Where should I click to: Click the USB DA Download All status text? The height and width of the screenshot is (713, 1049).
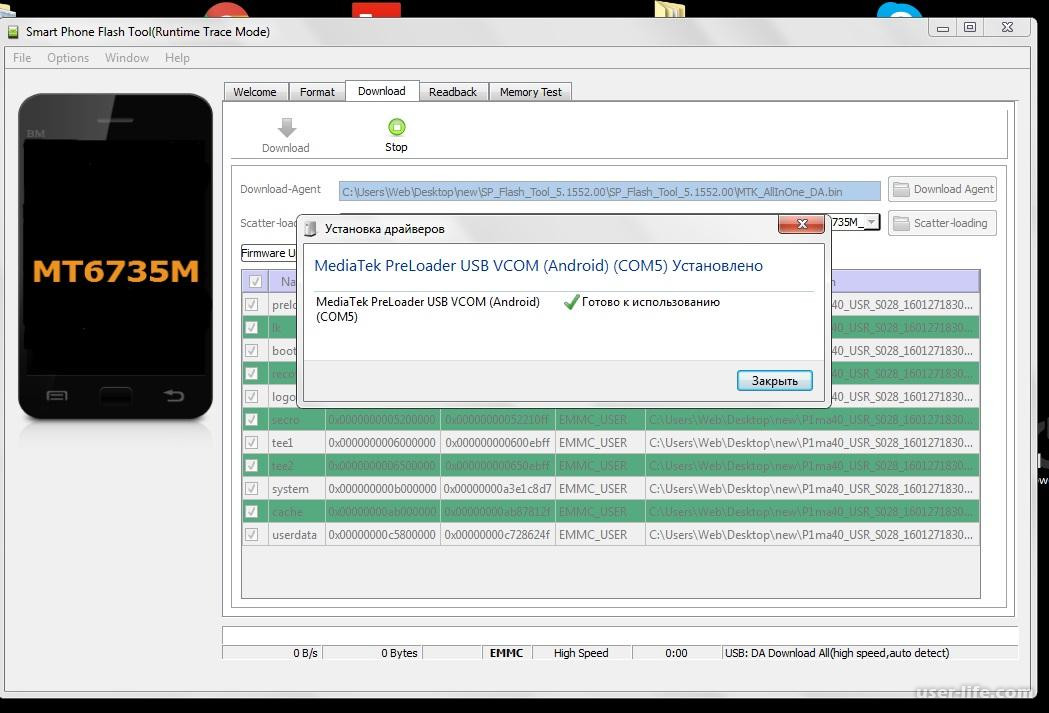tap(838, 653)
